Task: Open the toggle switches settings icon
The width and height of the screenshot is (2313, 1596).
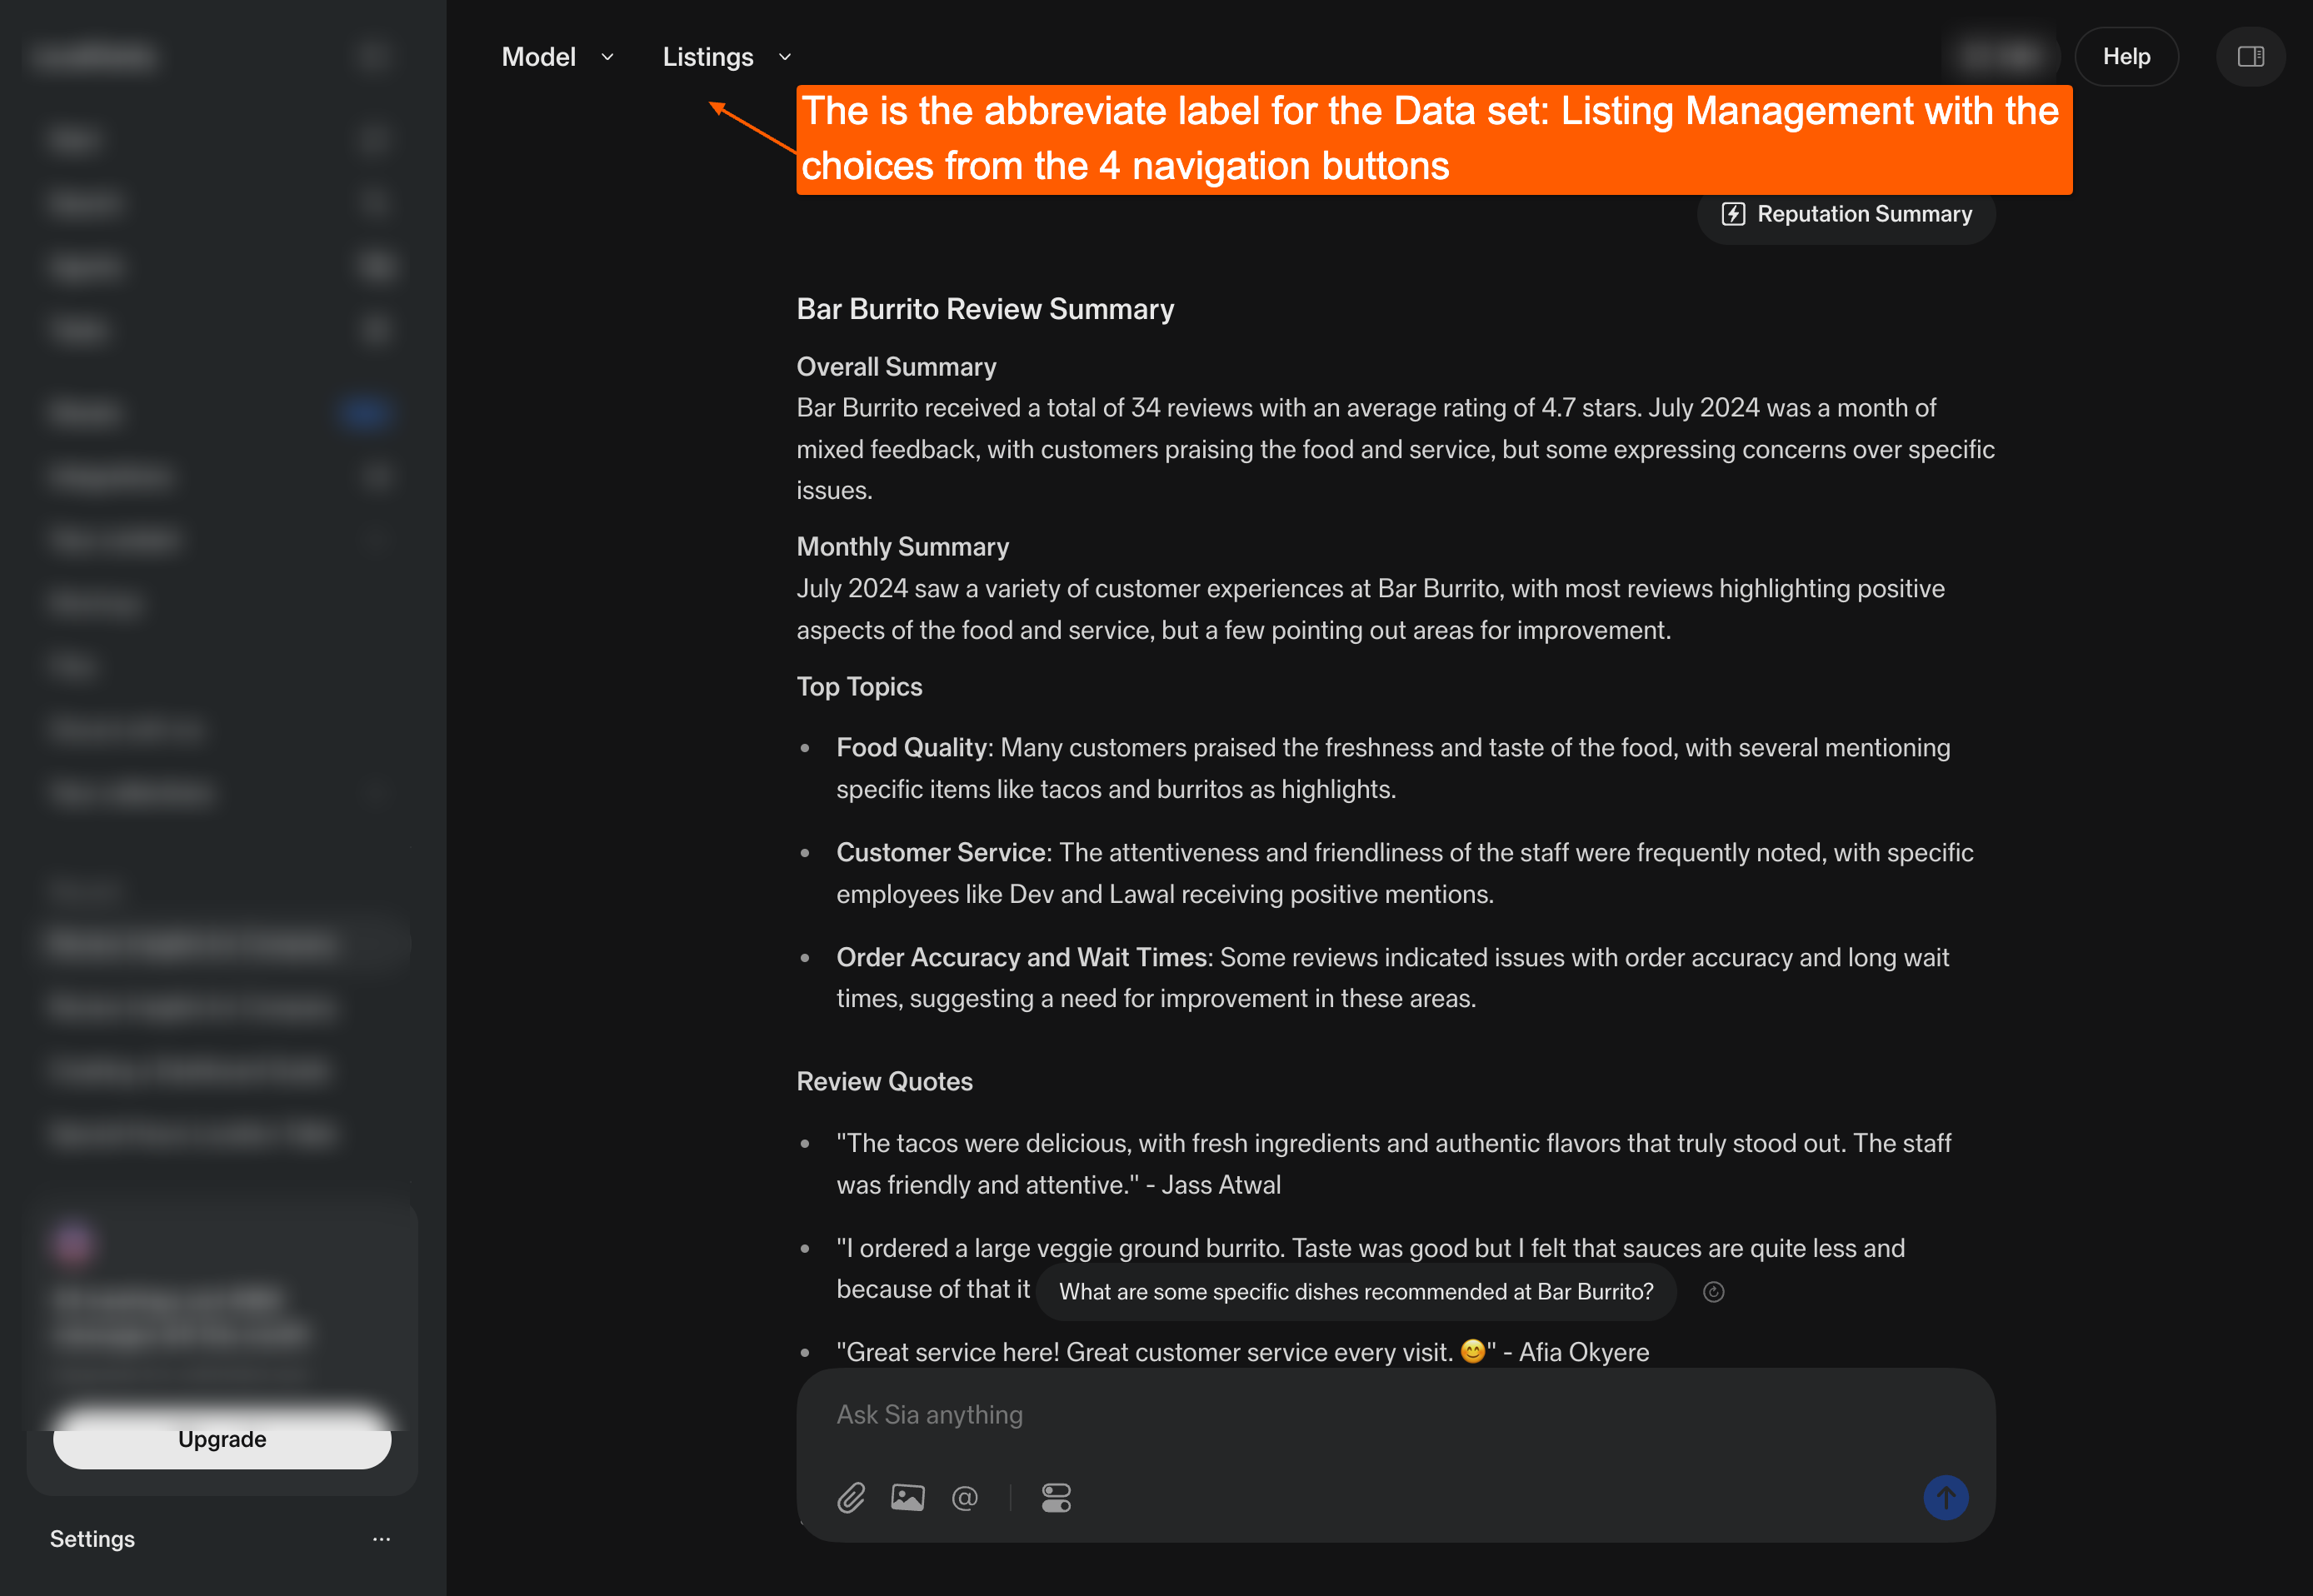Action: [x=1056, y=1497]
